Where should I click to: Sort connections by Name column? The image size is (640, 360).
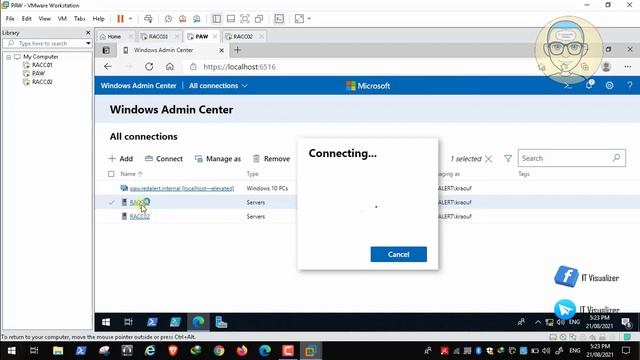coord(131,174)
